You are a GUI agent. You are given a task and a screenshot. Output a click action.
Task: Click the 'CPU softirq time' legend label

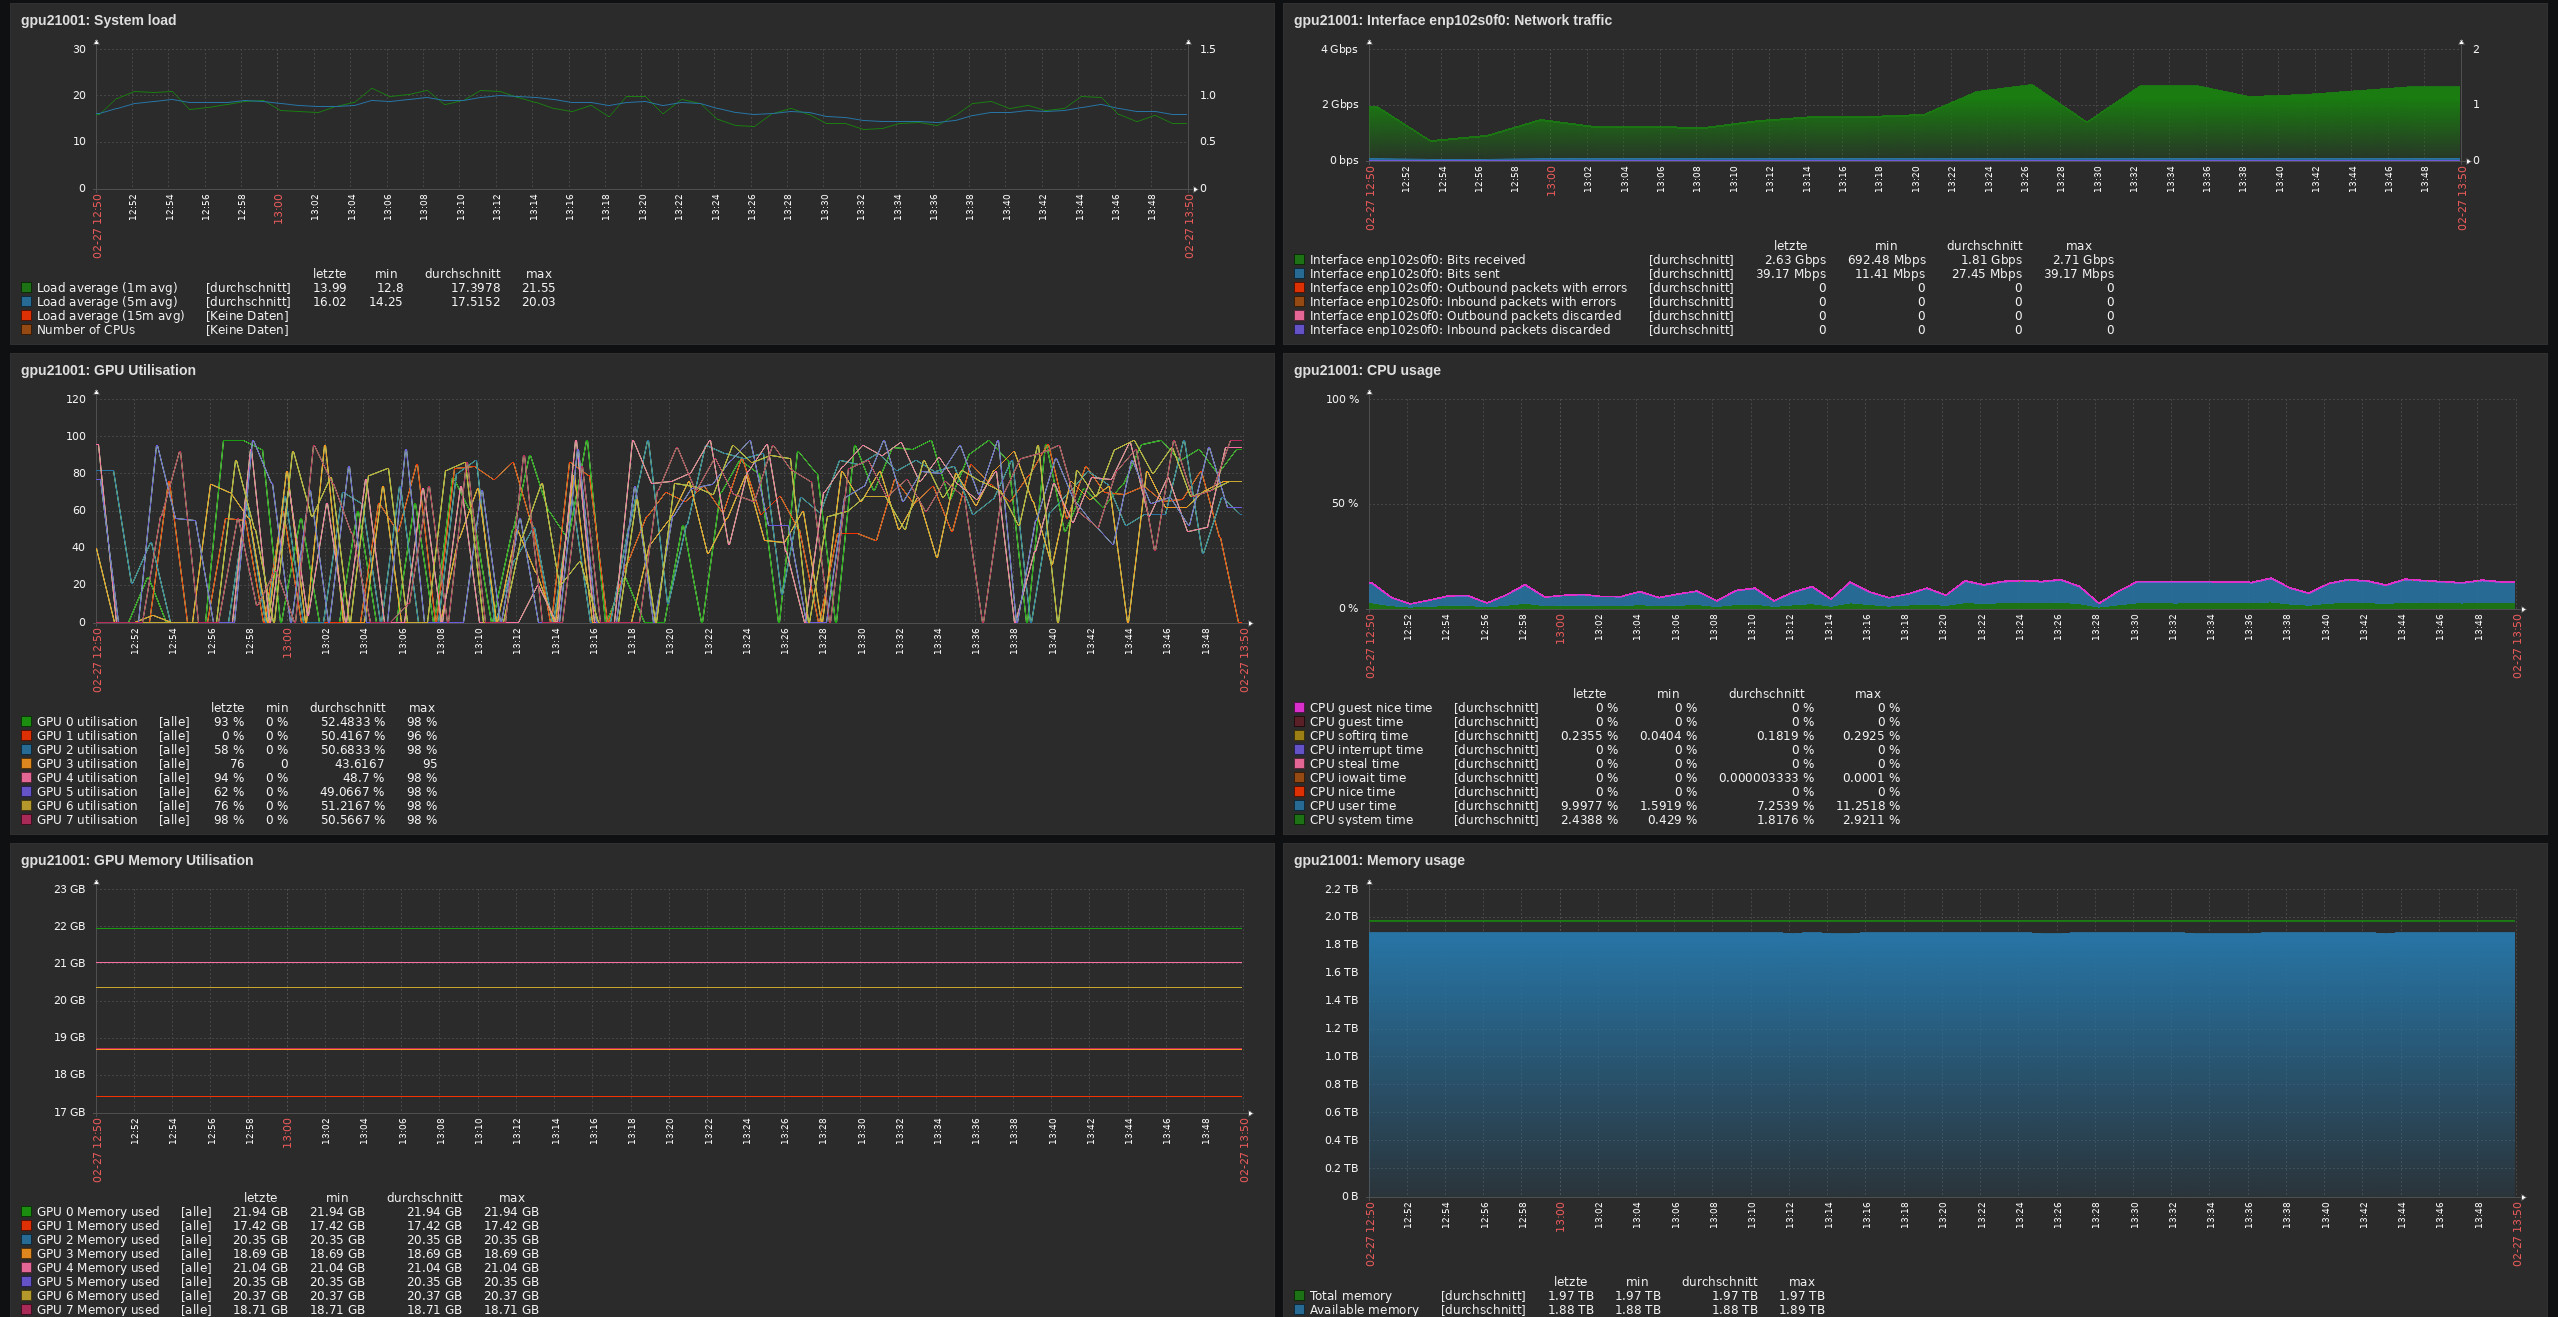click(x=1358, y=736)
